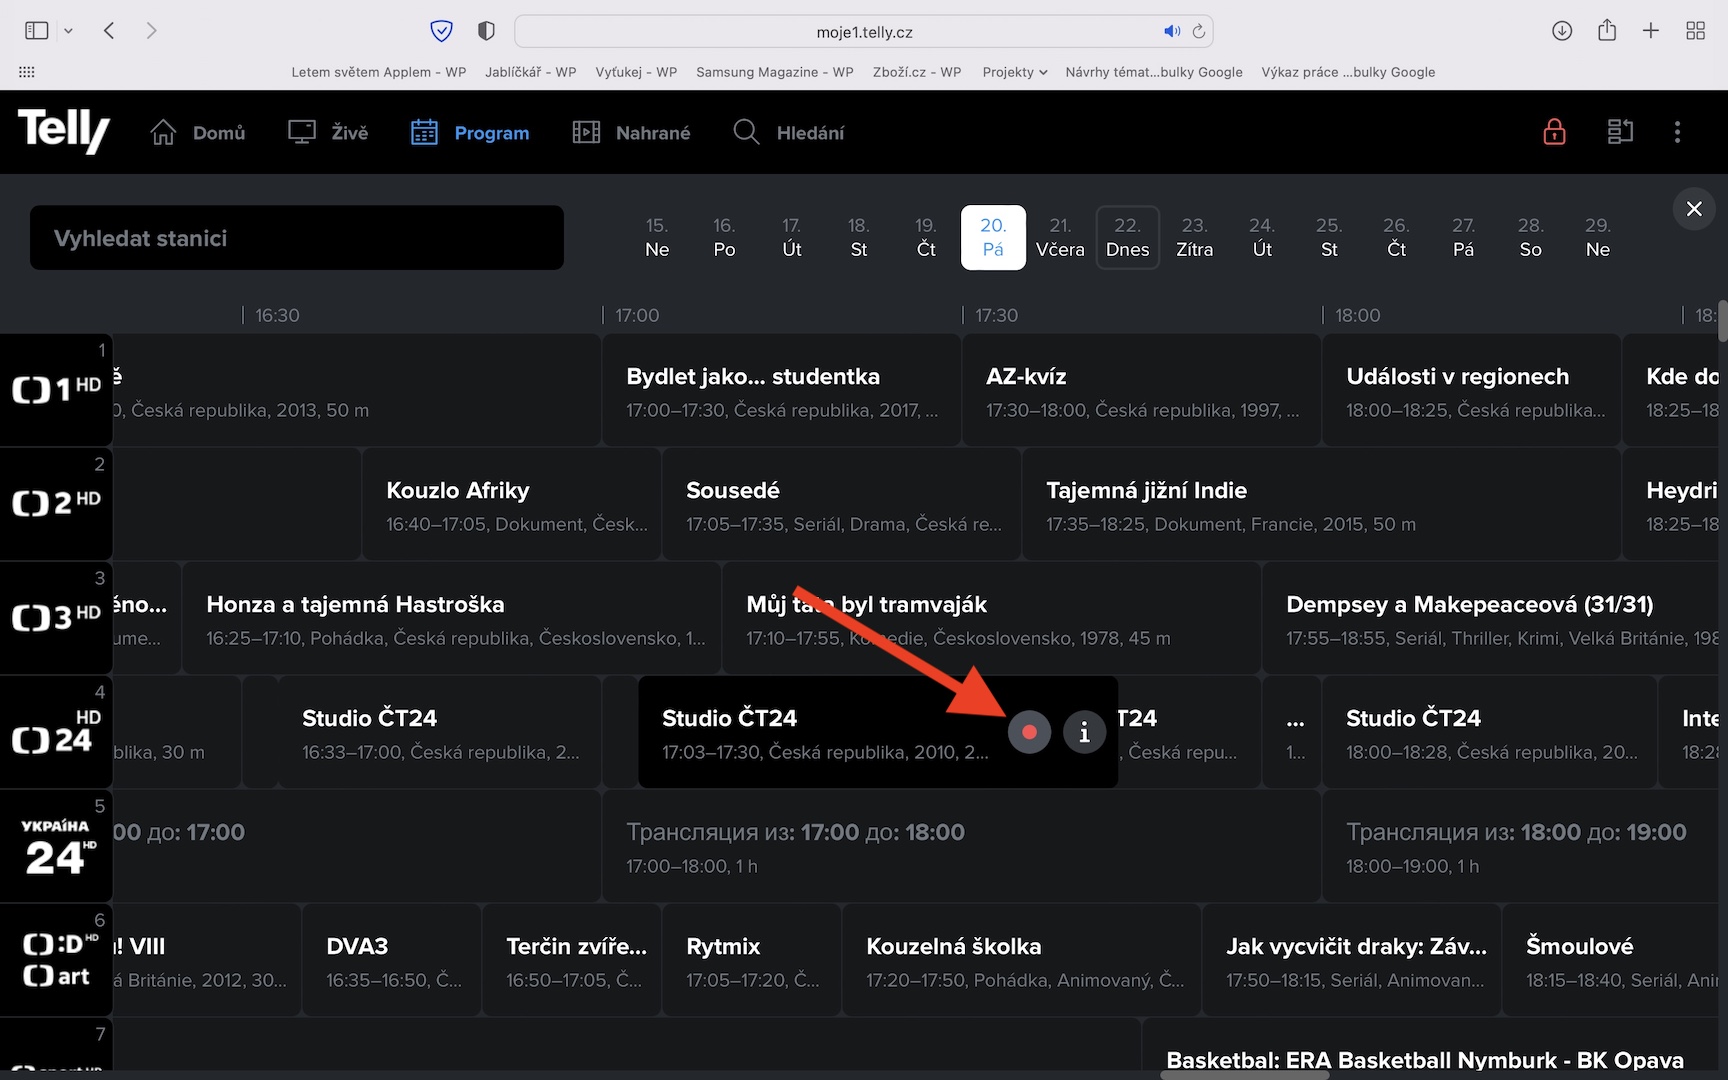Select the ČT1 HD channel logo
1728x1080 pixels.
[56, 390]
